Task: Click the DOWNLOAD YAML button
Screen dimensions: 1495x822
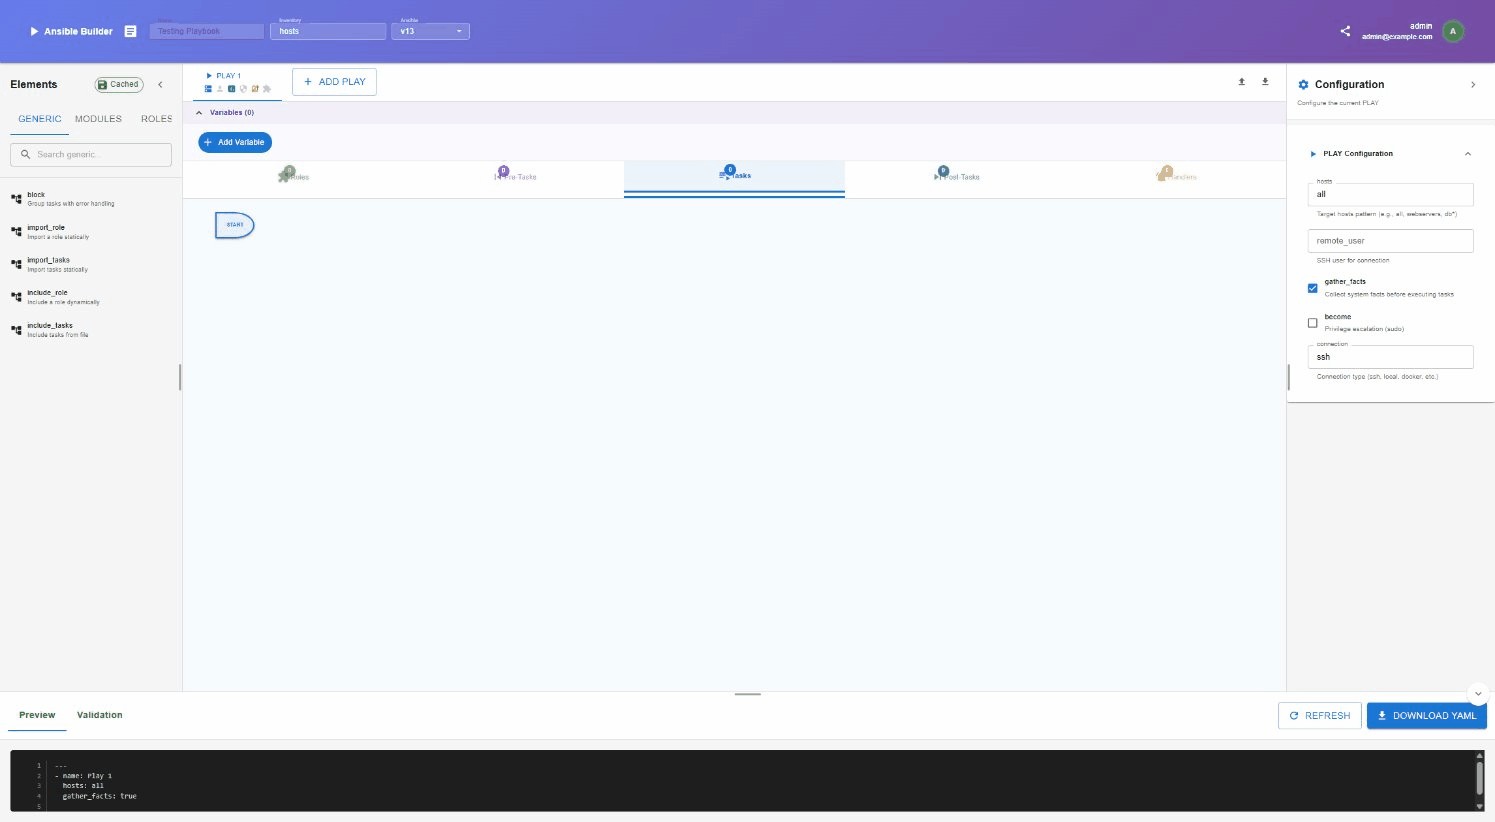Action: pyautogui.click(x=1426, y=716)
